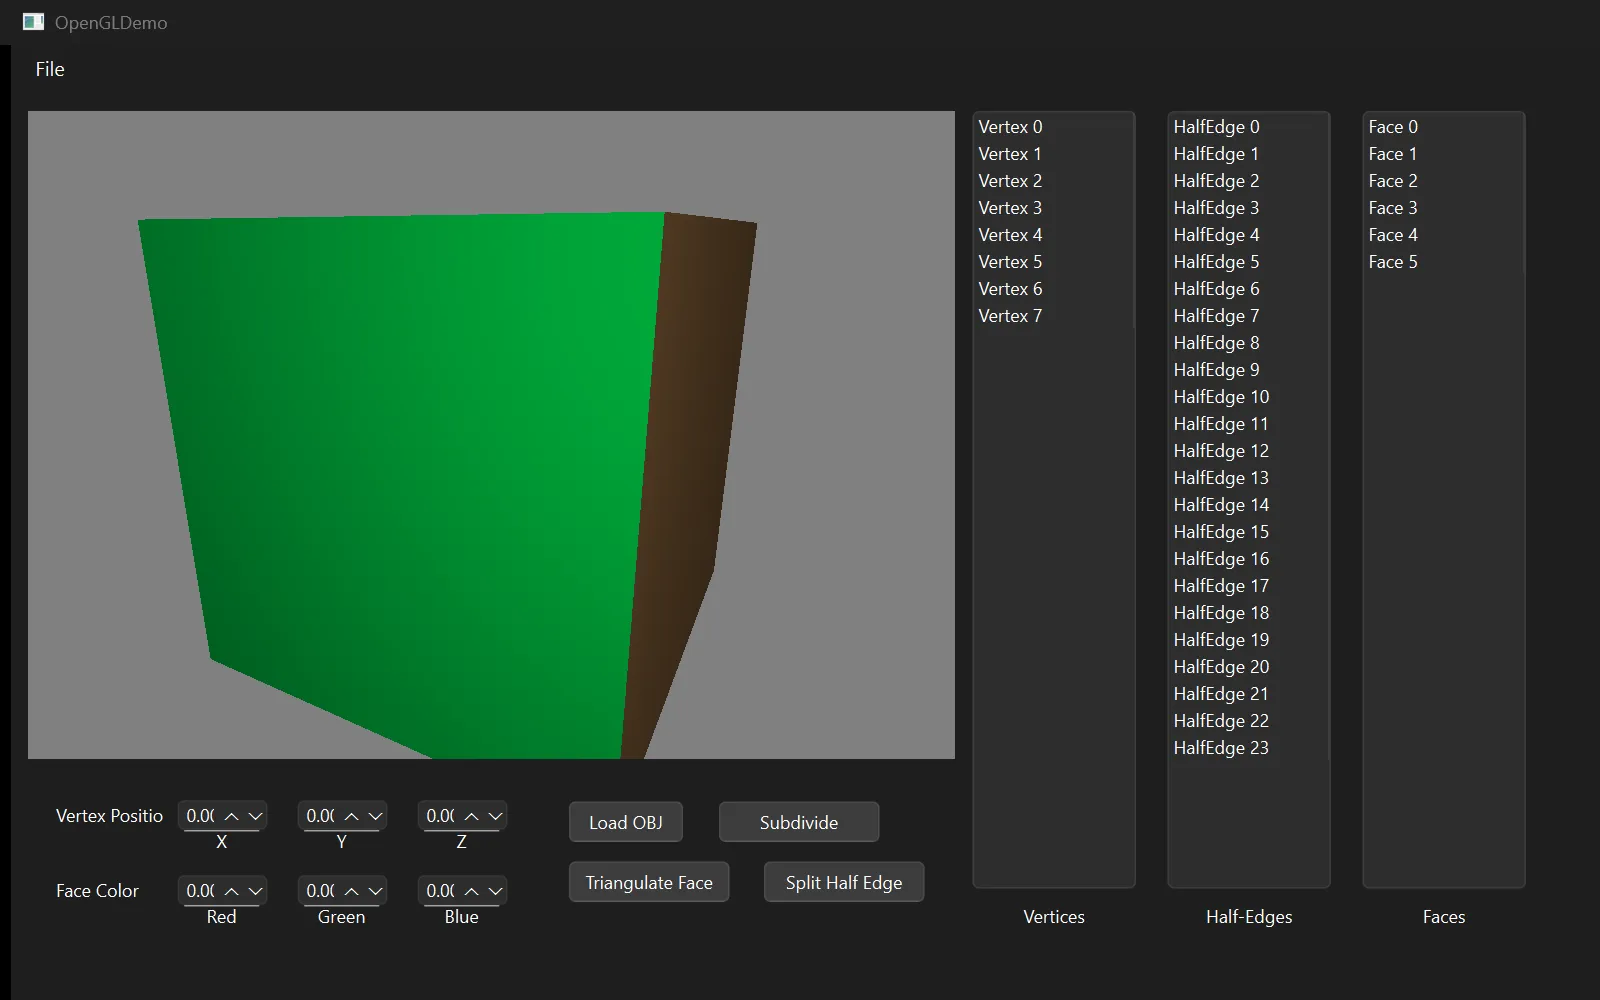This screenshot has width=1600, height=1000.
Task: Select Face 5 in the Faces list
Action: coord(1443,262)
